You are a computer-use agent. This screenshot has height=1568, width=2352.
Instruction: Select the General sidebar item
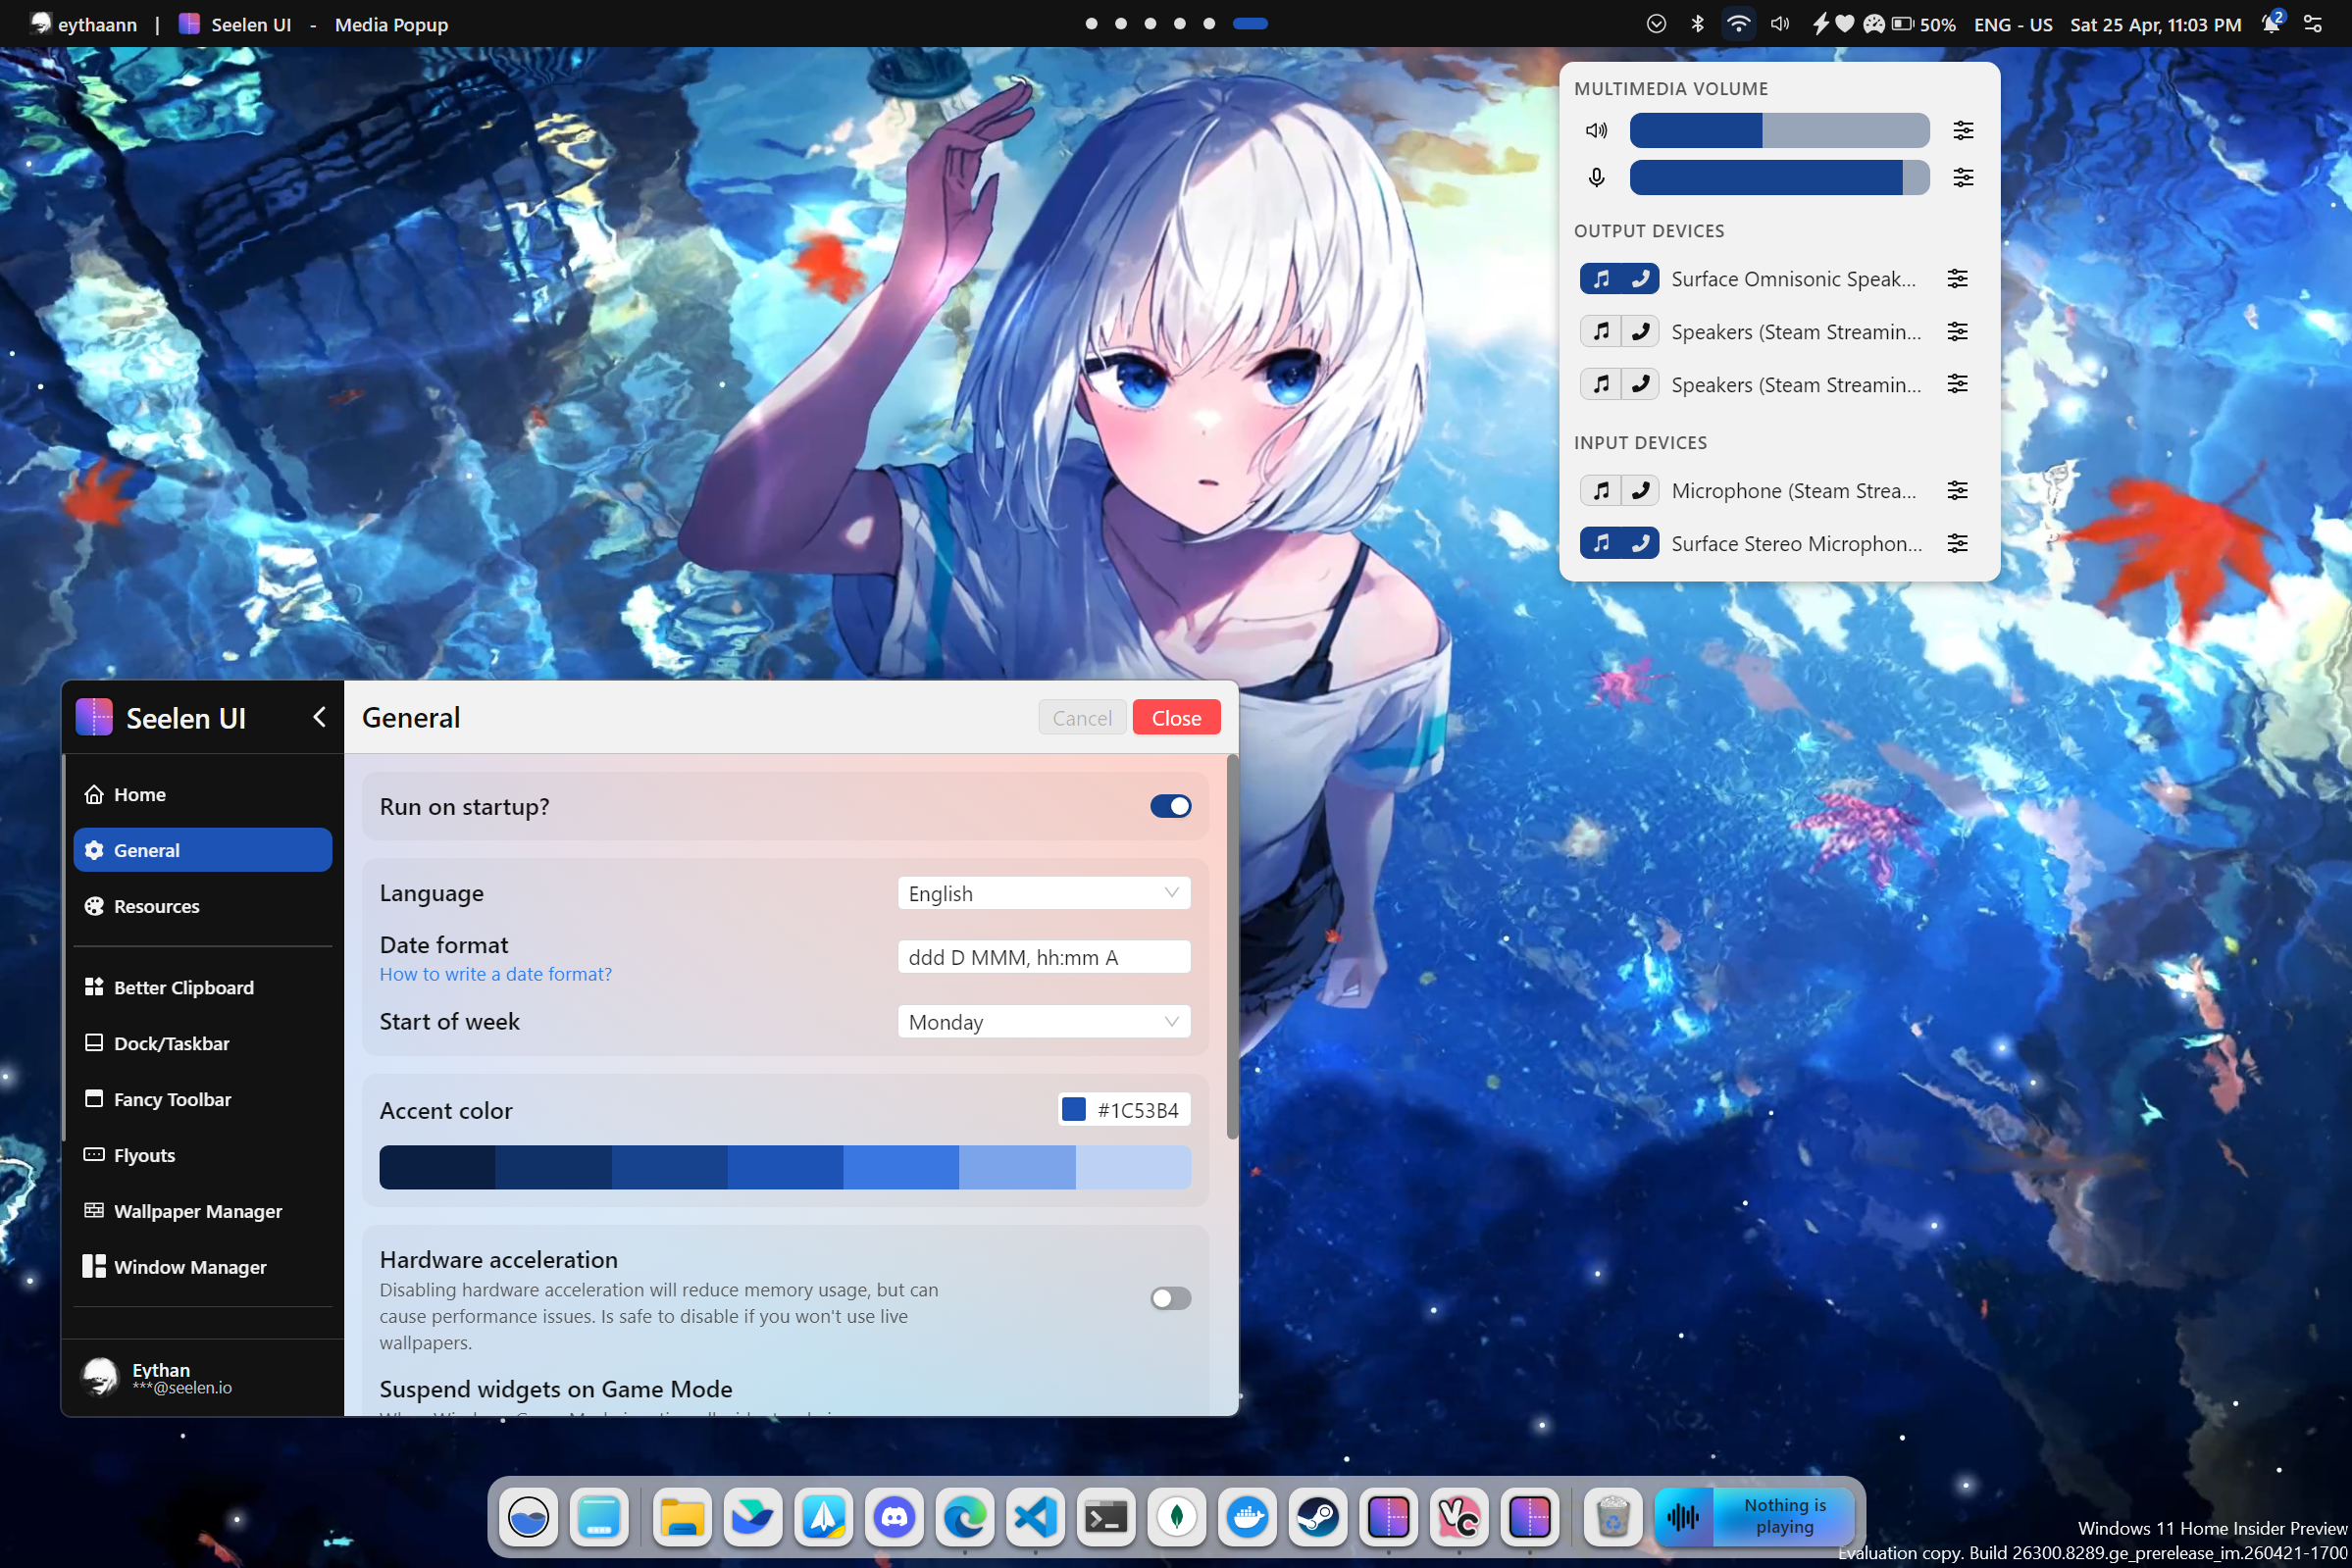click(x=203, y=850)
